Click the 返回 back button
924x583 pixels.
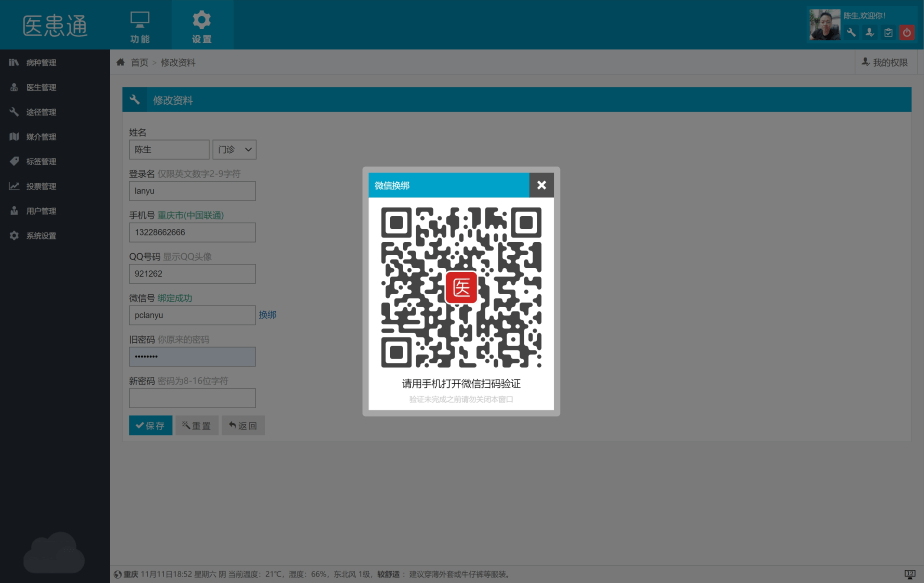tap(243, 426)
